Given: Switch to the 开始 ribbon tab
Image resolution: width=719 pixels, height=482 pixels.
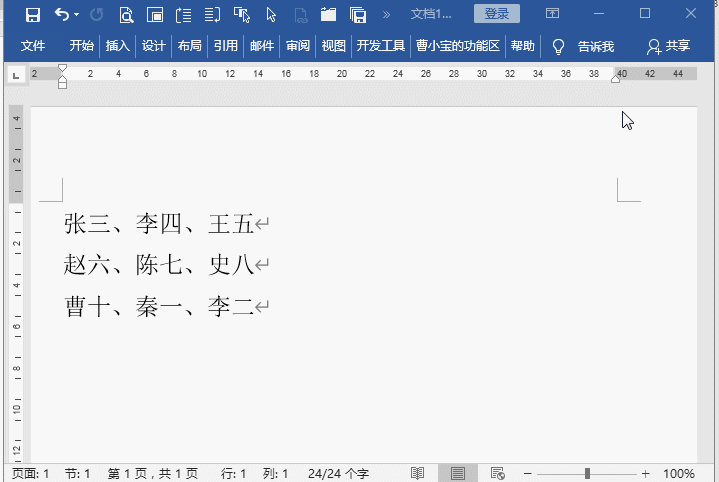Looking at the screenshot, I should 82,46.
